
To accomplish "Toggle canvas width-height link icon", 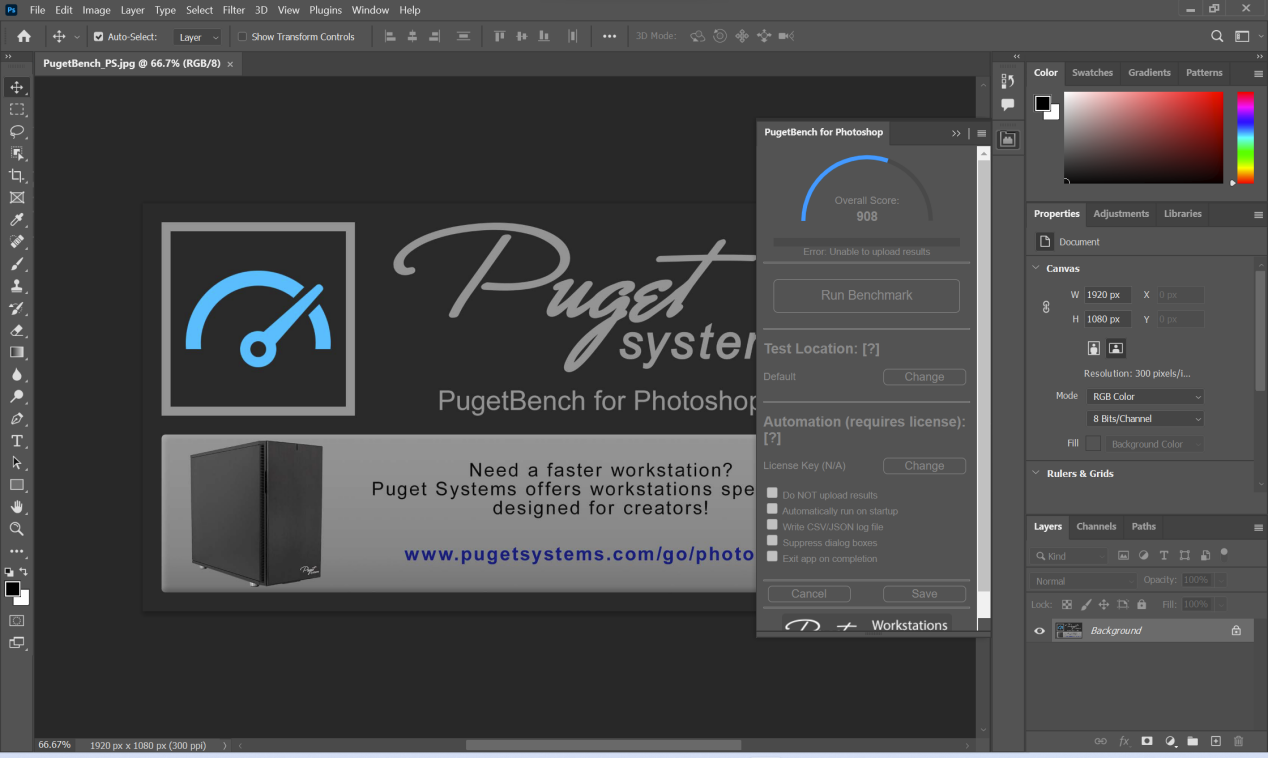I will (1046, 307).
